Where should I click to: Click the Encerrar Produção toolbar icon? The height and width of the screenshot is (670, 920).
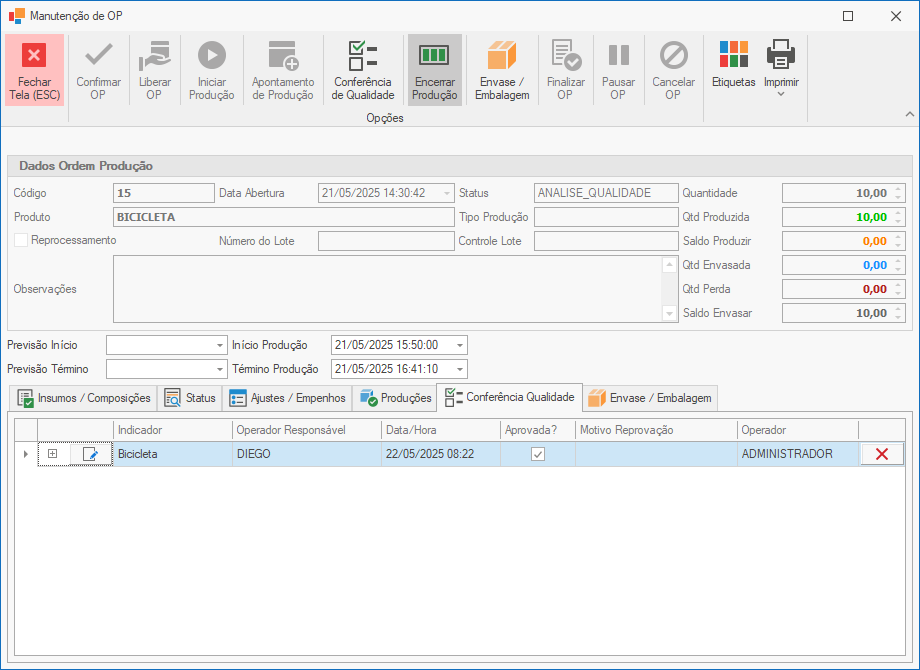click(x=434, y=56)
